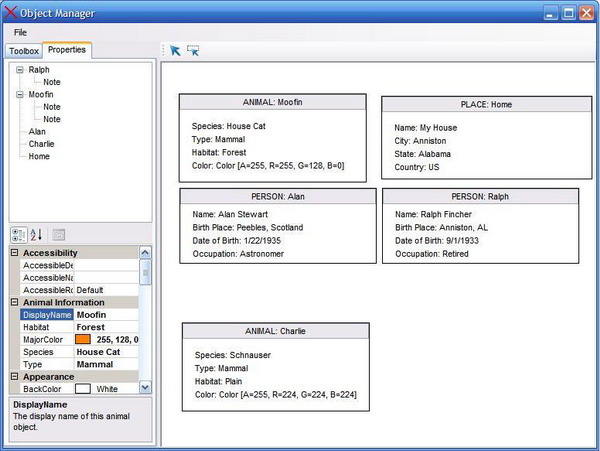Viewport: 600px width, 451px height.
Task: Open the File menu
Action: point(20,33)
